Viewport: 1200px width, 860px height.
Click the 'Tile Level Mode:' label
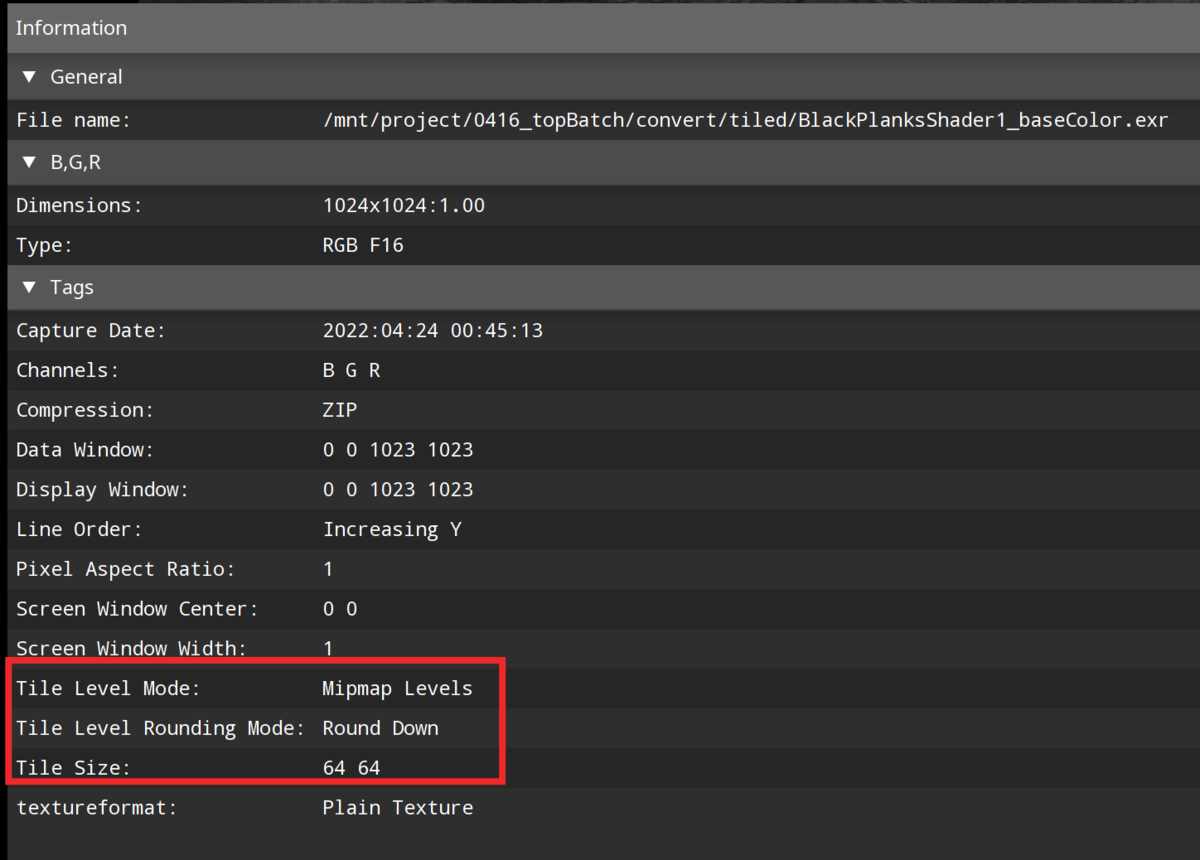[108, 689]
